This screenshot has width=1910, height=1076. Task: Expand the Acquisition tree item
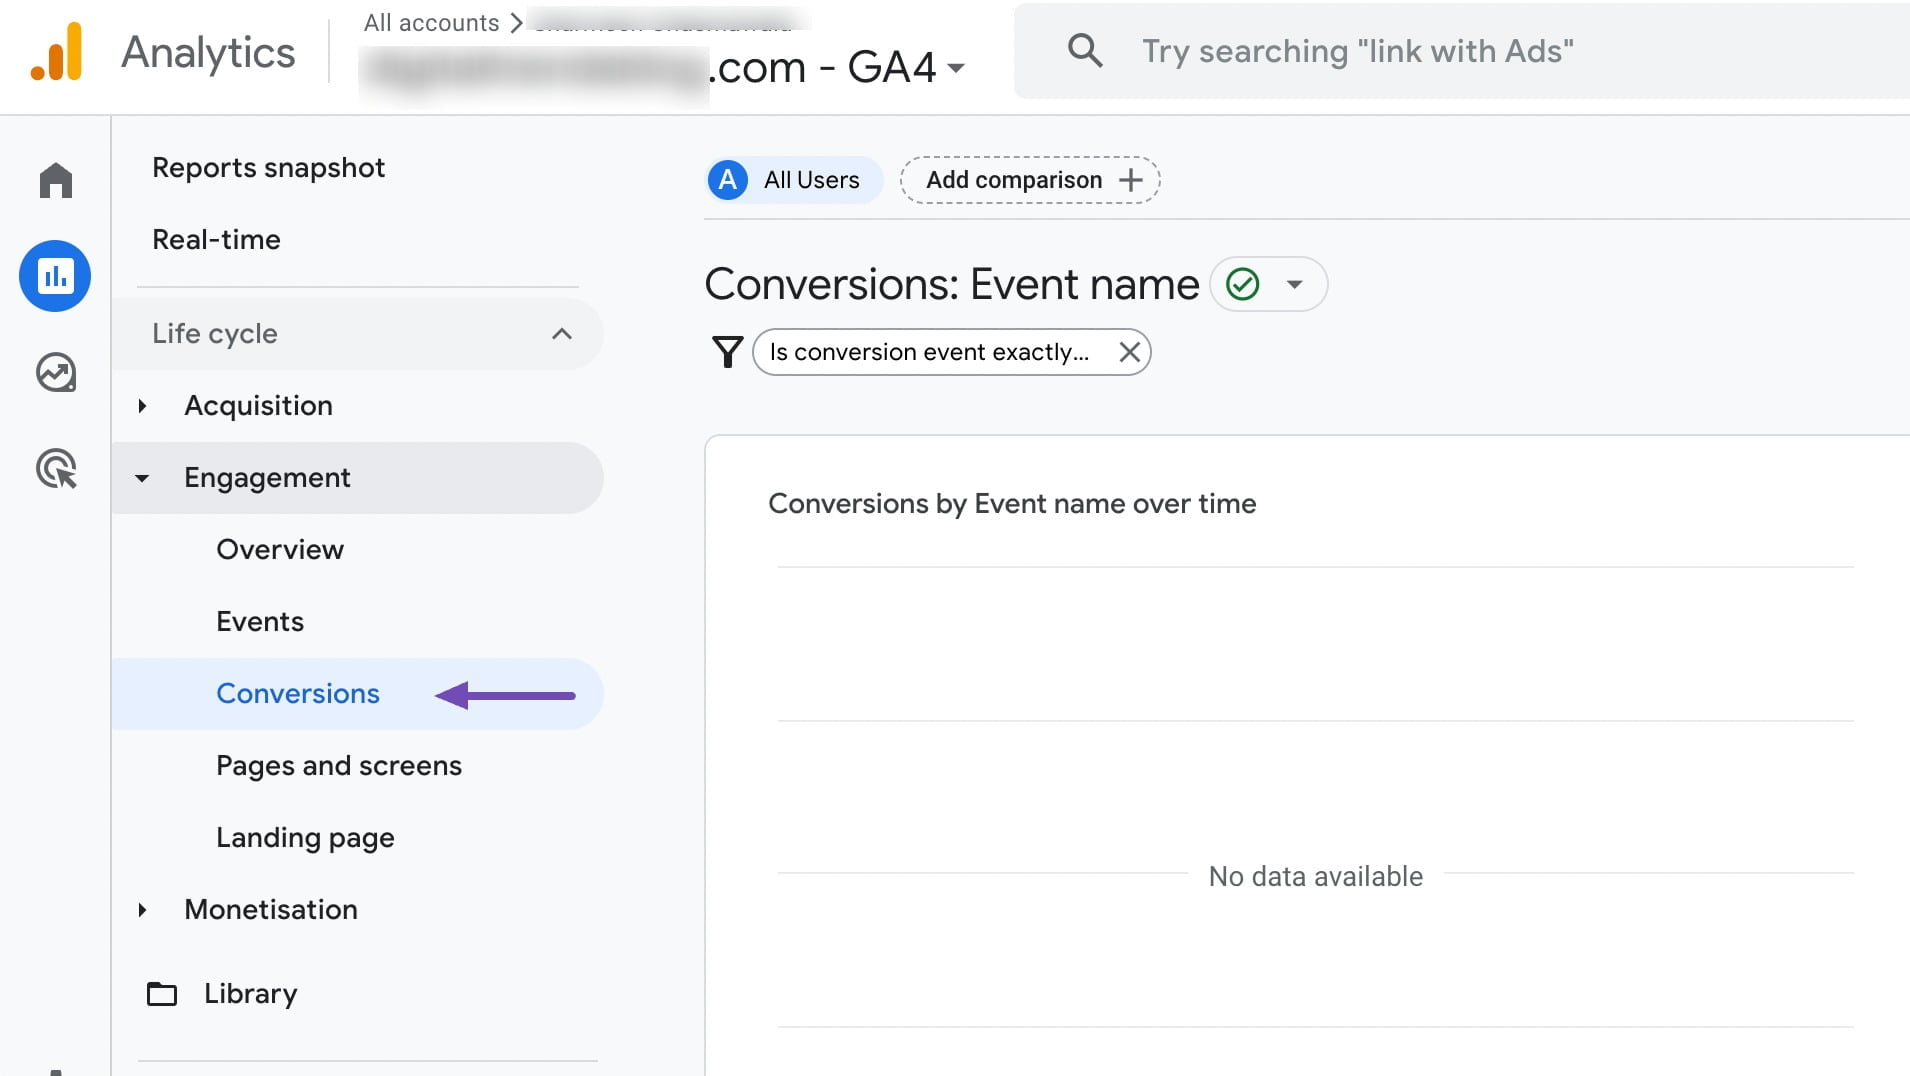point(142,406)
